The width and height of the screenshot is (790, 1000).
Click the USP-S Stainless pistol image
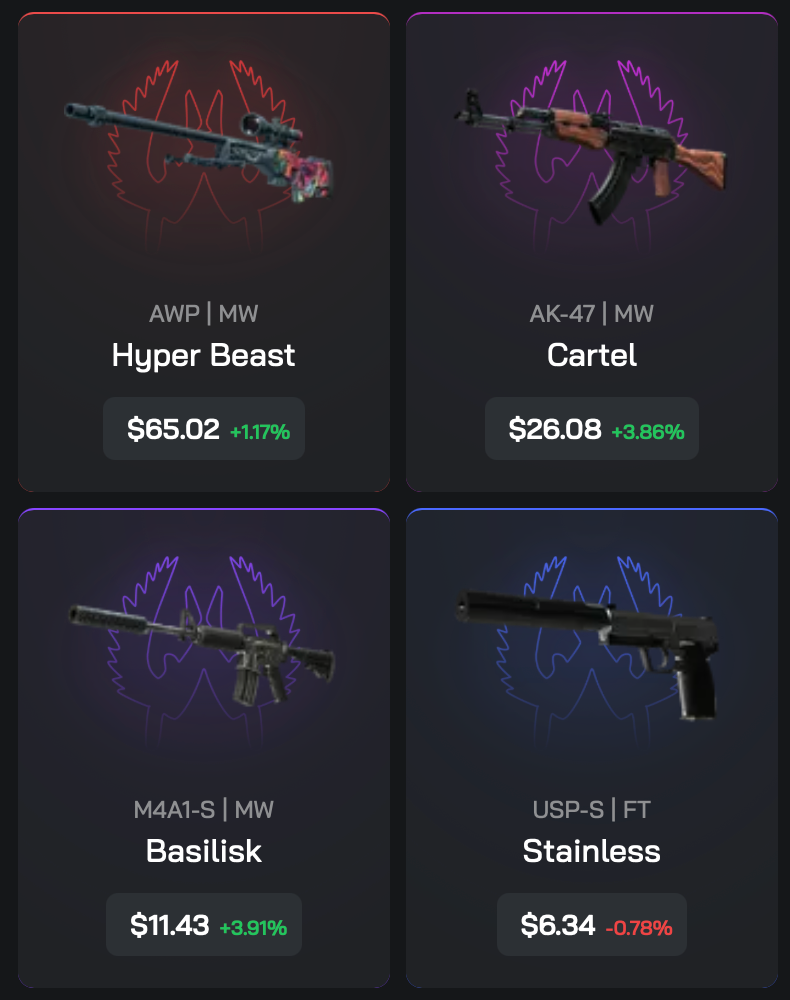(x=588, y=655)
